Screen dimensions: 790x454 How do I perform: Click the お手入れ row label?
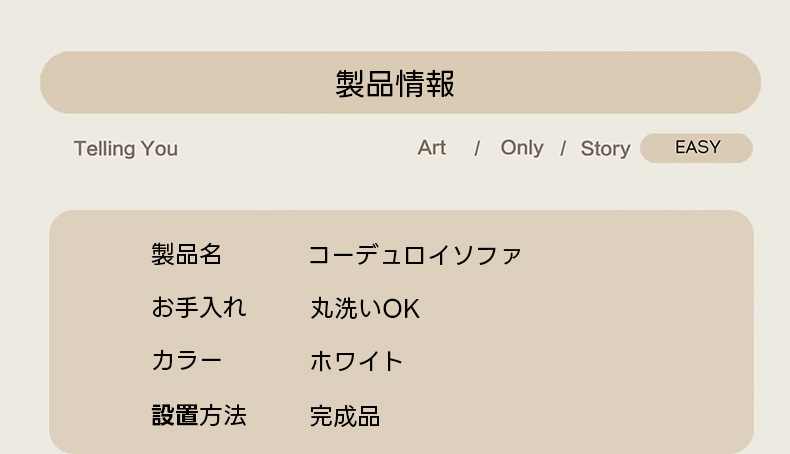click(x=198, y=308)
